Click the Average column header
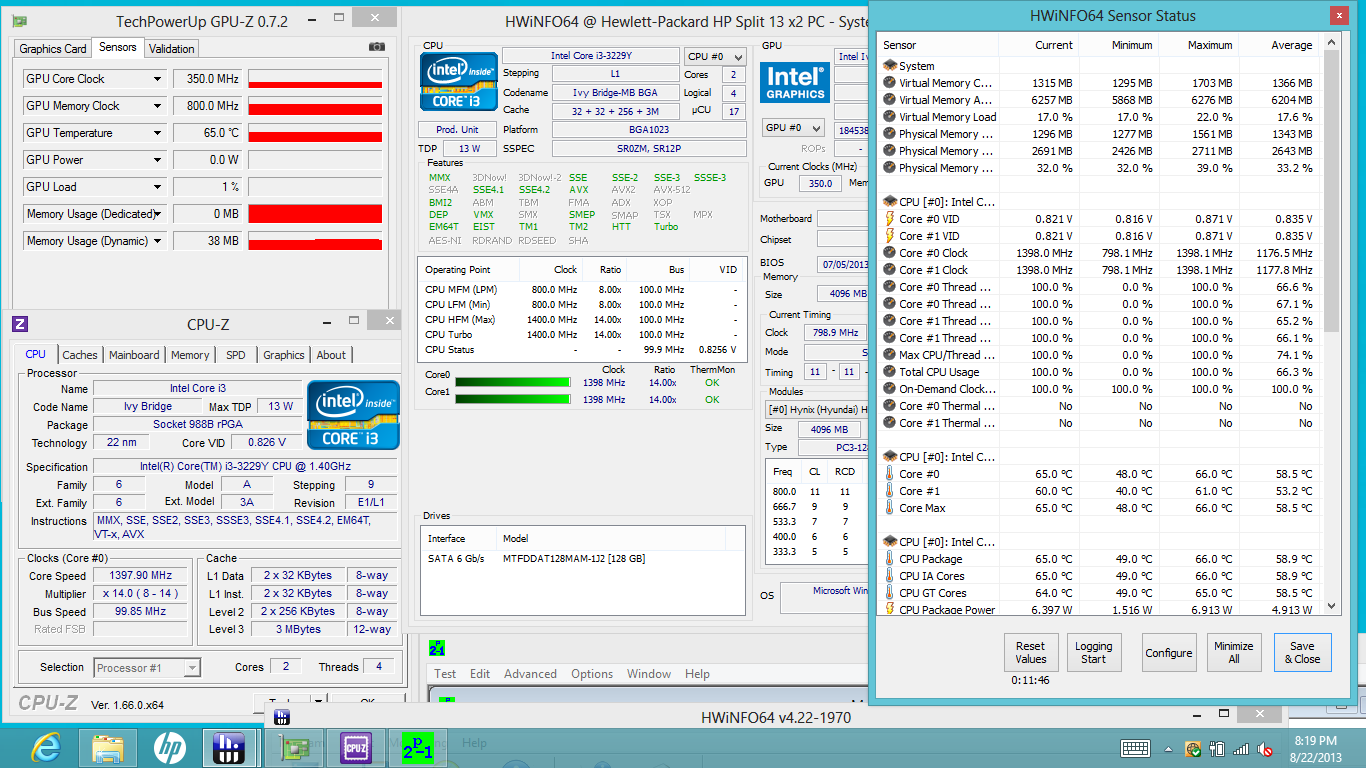The image size is (1366, 768). 1279,45
